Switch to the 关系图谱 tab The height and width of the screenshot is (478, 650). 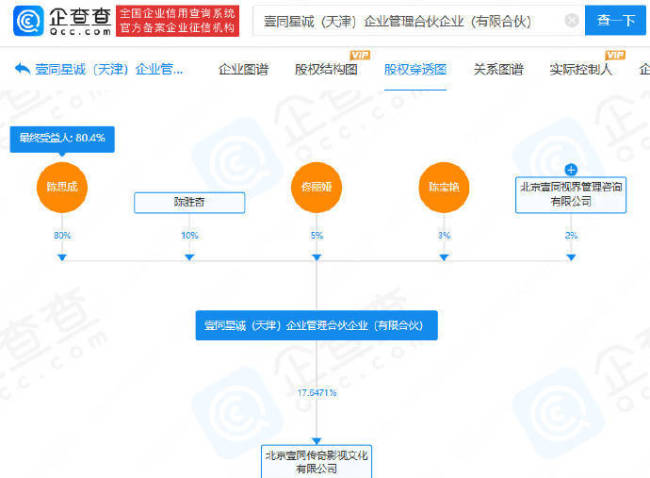pos(498,69)
